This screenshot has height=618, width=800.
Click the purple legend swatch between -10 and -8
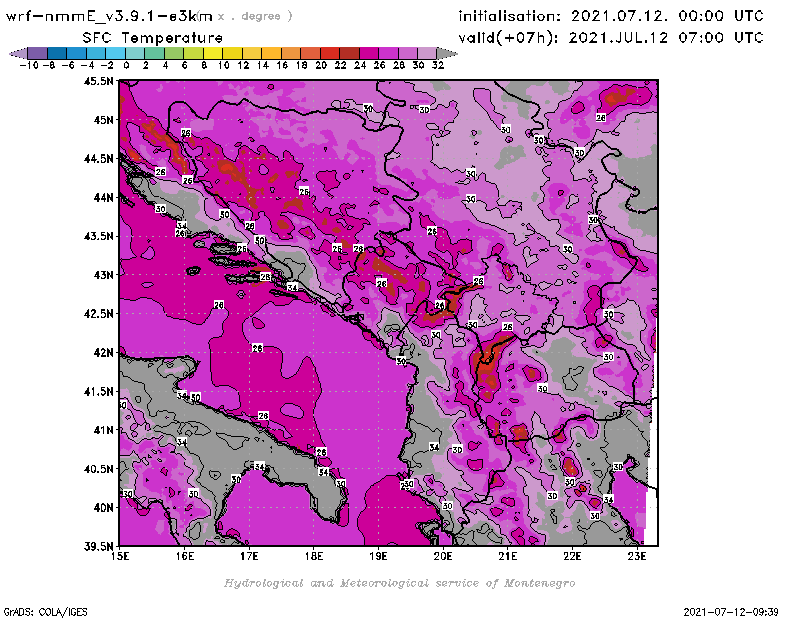click(x=37, y=53)
